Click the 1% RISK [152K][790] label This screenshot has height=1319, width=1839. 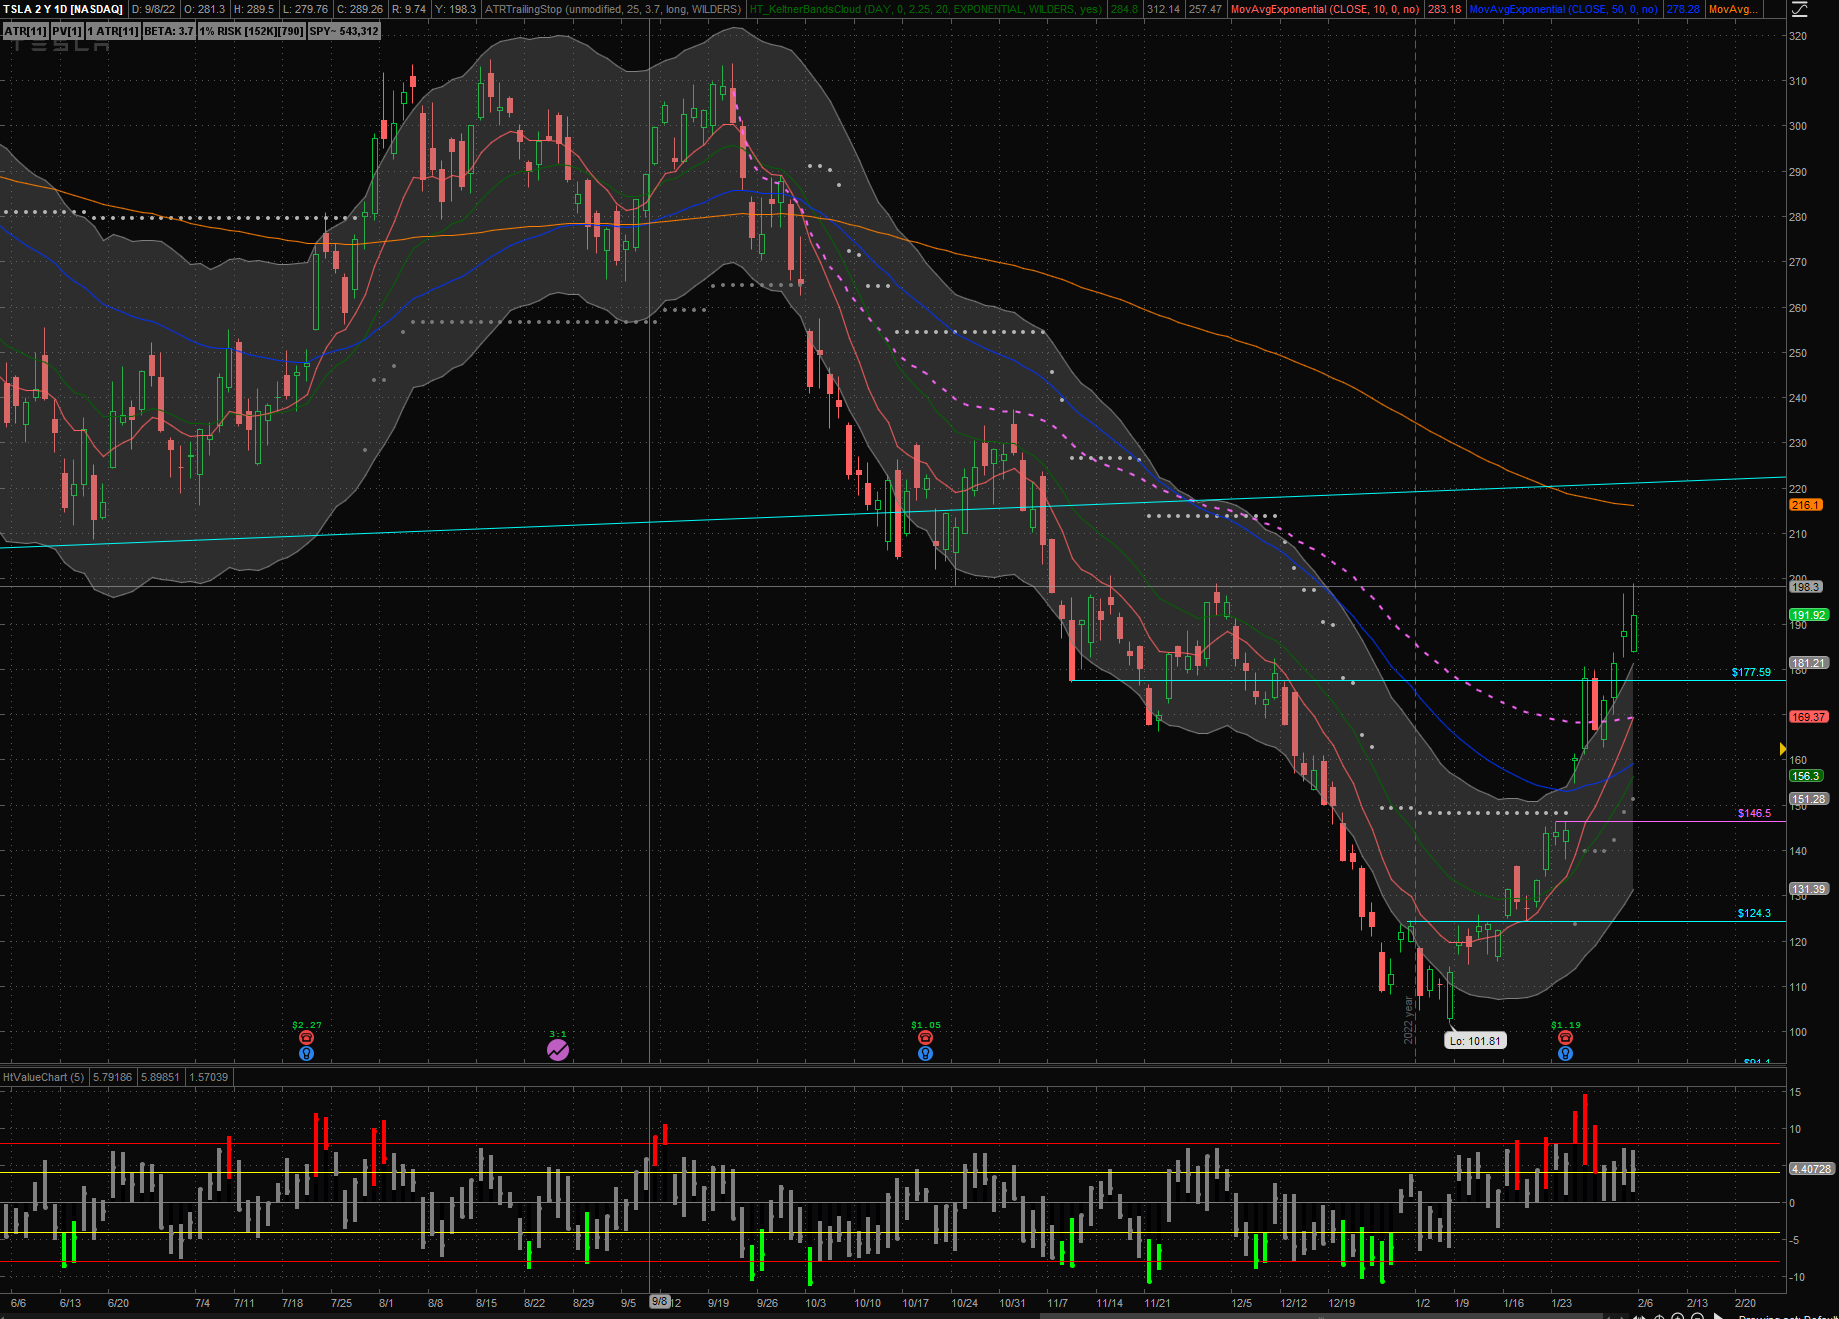coord(251,31)
